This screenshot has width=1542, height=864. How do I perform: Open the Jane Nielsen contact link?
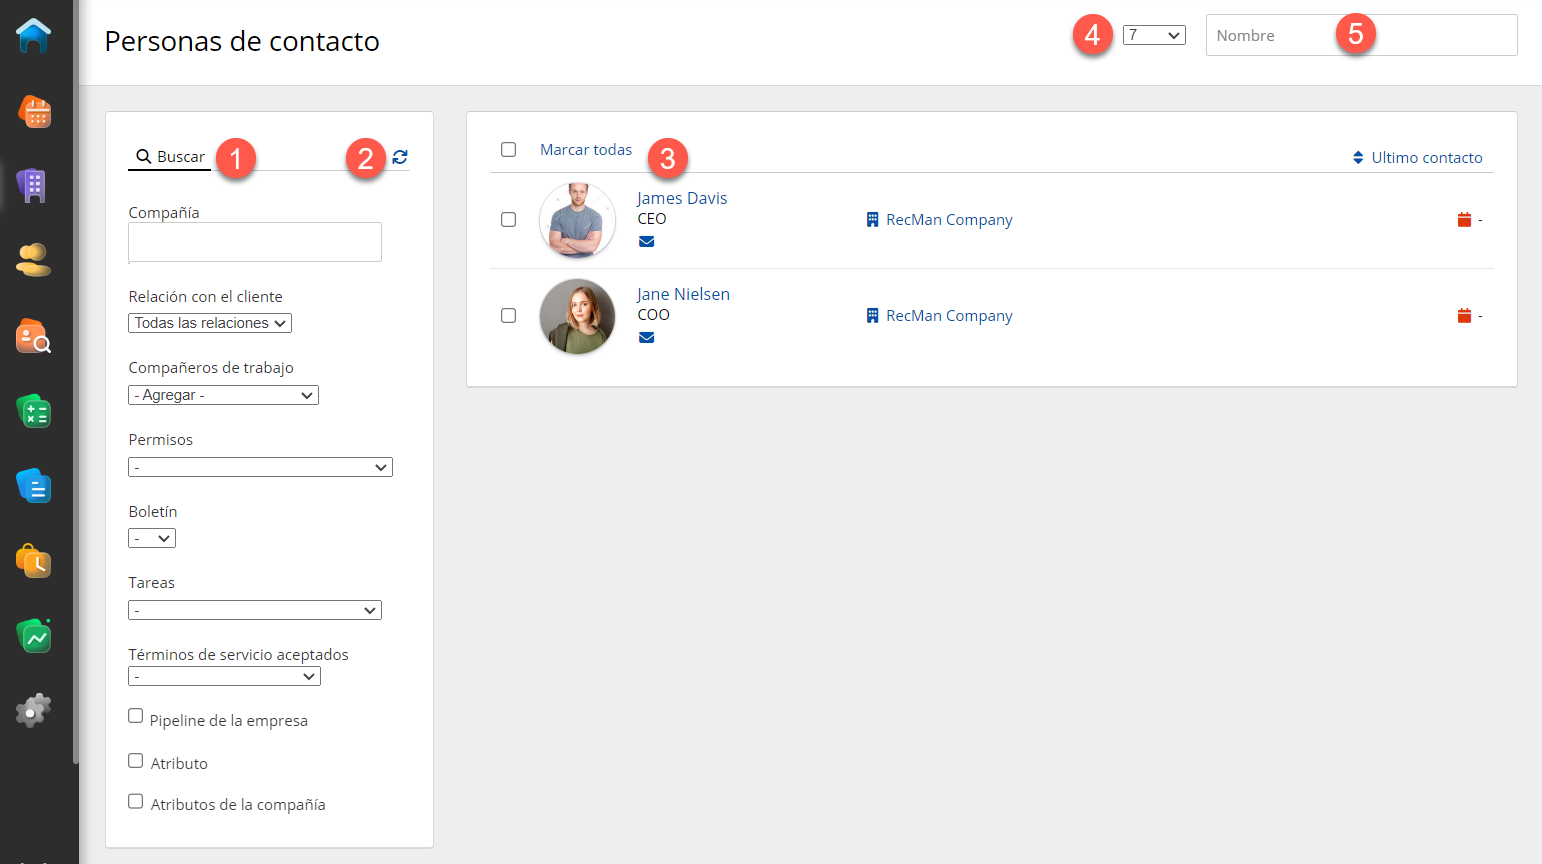tap(683, 294)
